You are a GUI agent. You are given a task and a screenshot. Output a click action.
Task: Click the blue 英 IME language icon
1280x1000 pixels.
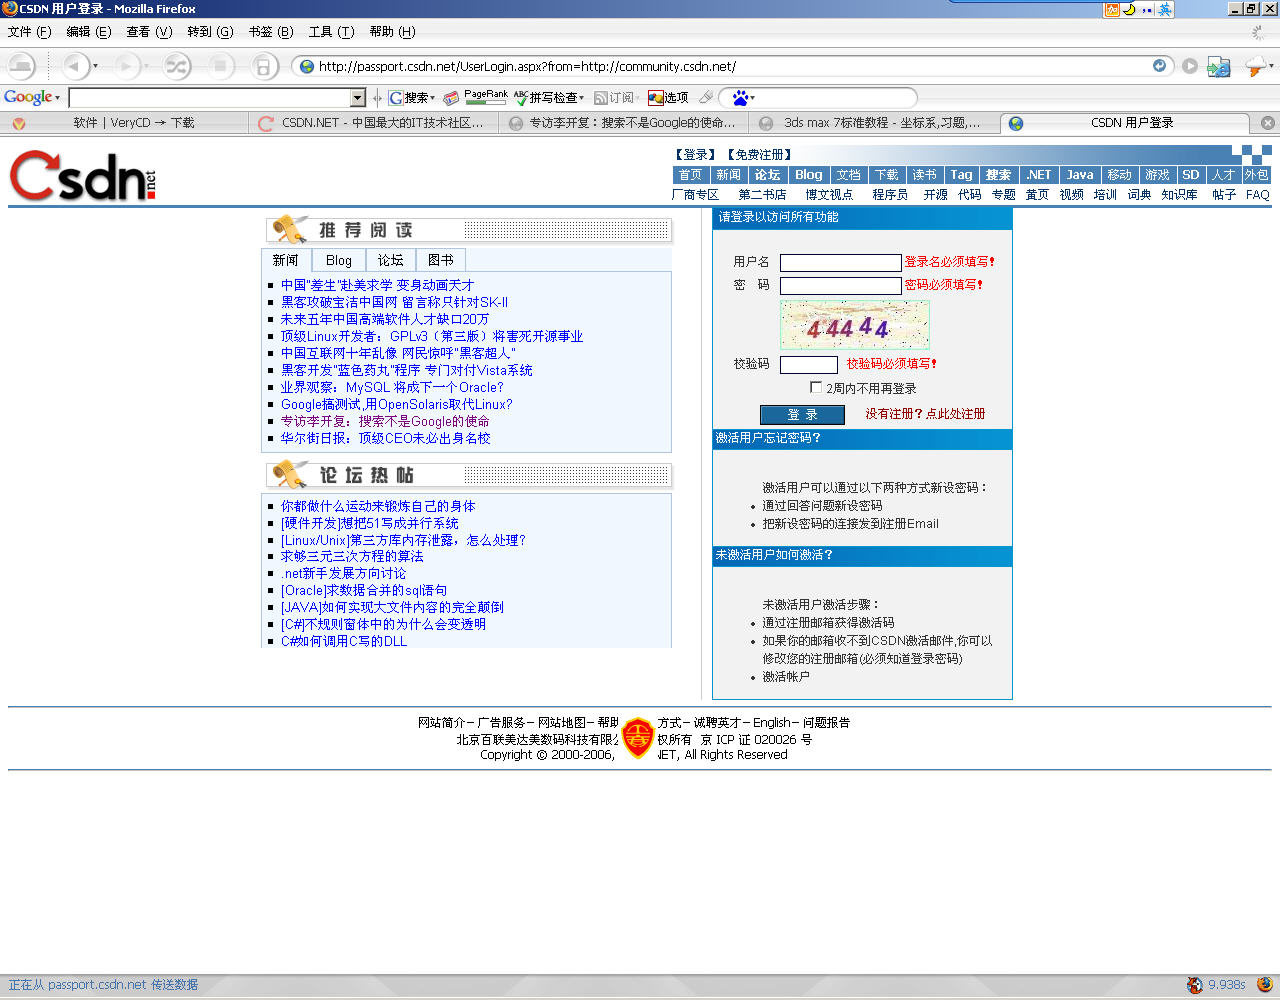click(1164, 9)
